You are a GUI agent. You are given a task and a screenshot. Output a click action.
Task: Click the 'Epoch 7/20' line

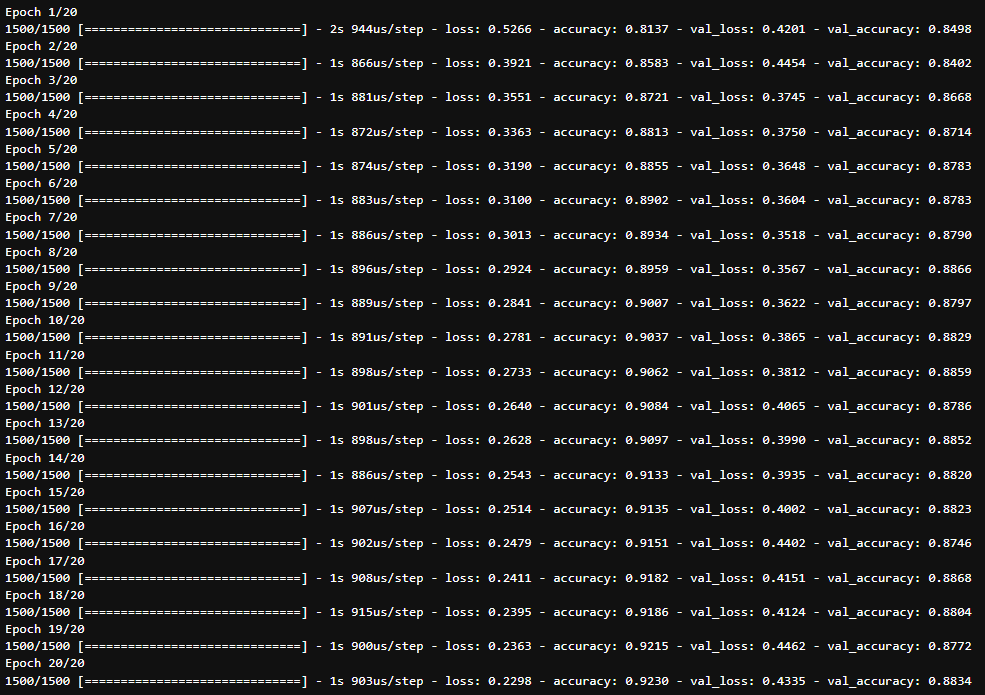[41, 217]
